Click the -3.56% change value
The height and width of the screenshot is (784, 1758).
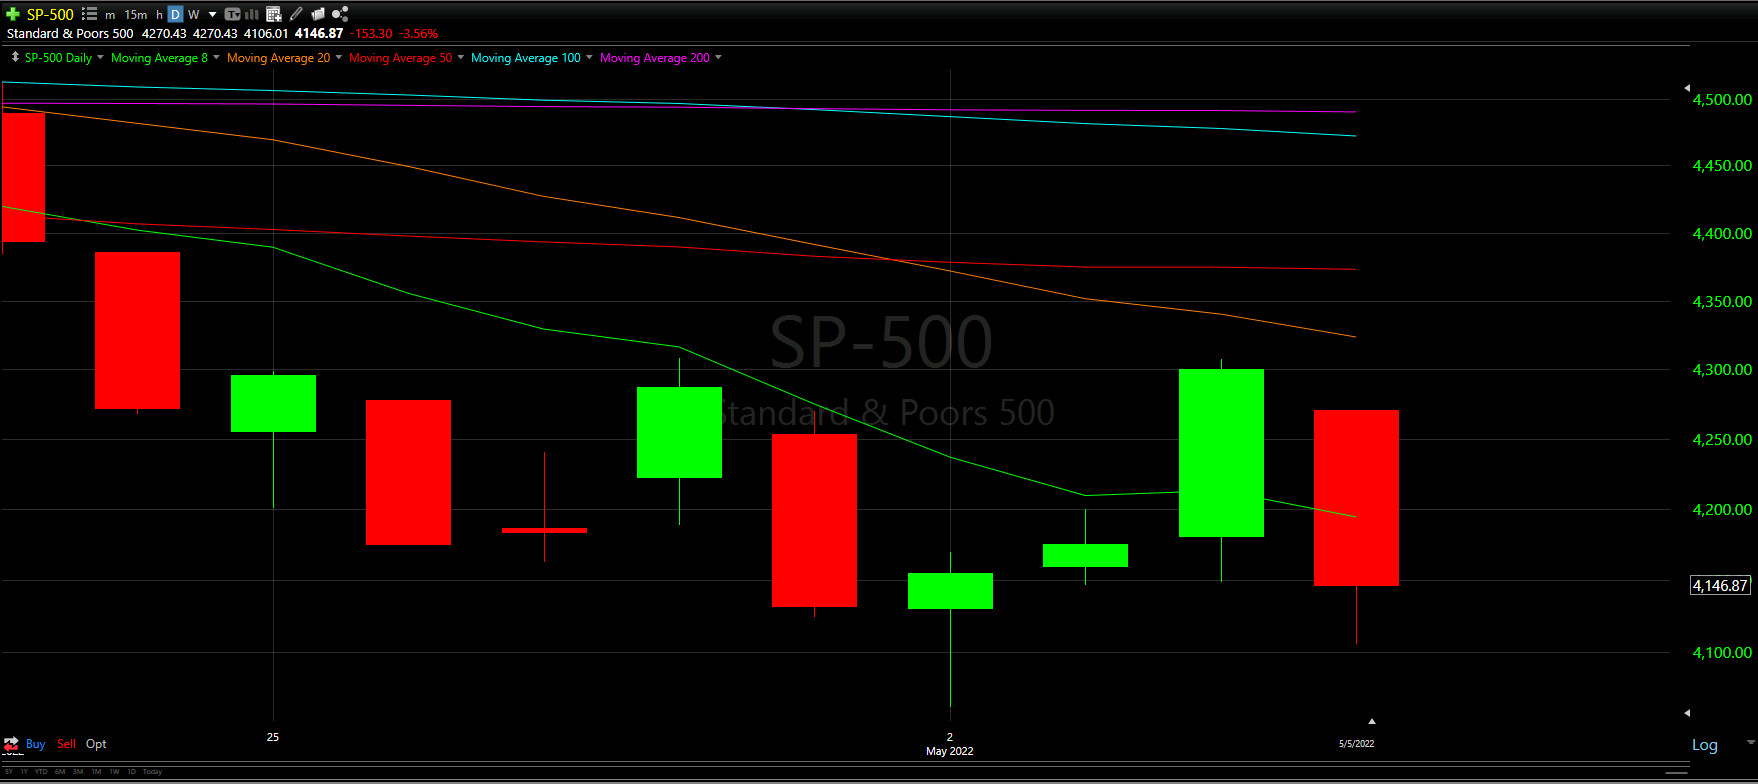click(418, 34)
